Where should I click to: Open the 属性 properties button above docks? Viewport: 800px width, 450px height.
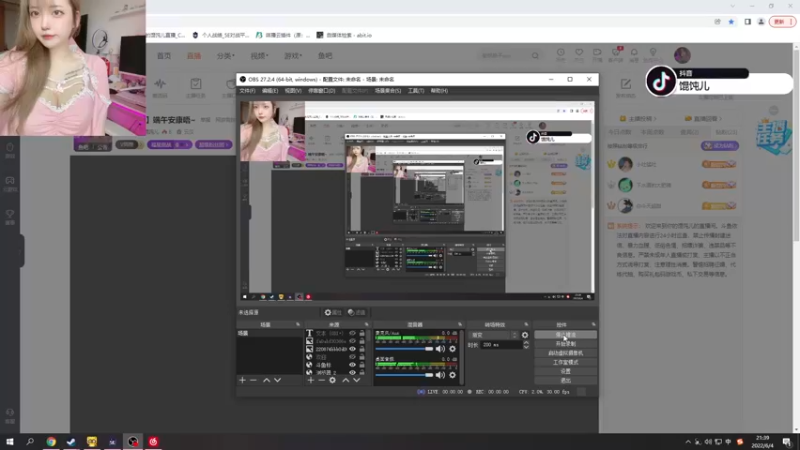coord(333,312)
